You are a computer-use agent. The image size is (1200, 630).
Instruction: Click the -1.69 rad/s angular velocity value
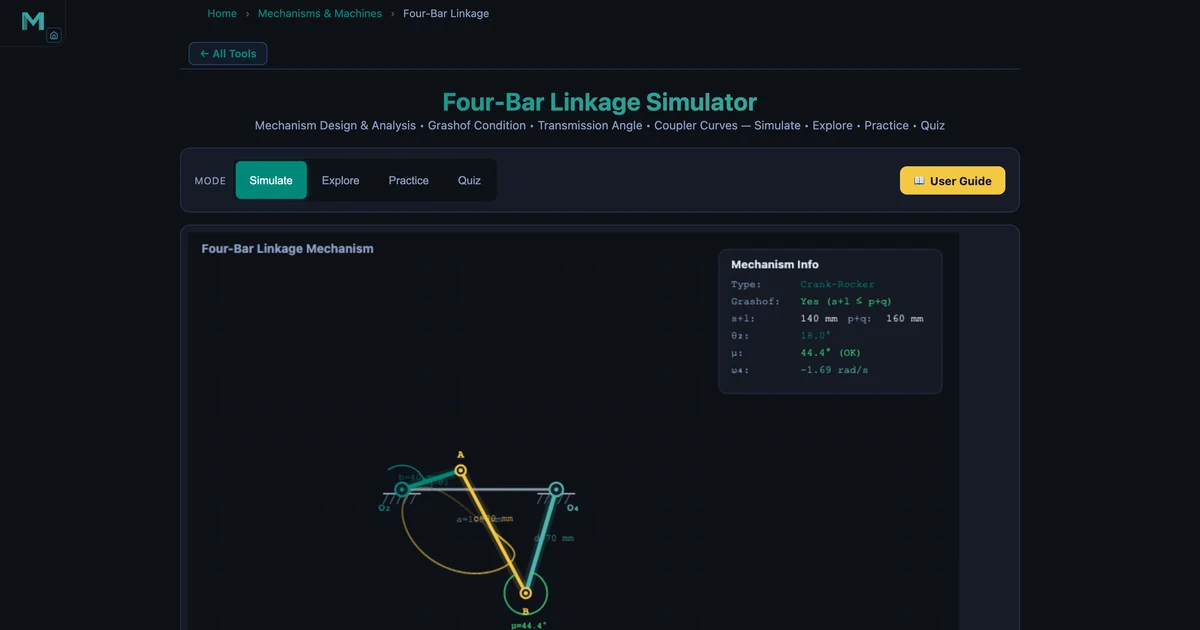834,370
